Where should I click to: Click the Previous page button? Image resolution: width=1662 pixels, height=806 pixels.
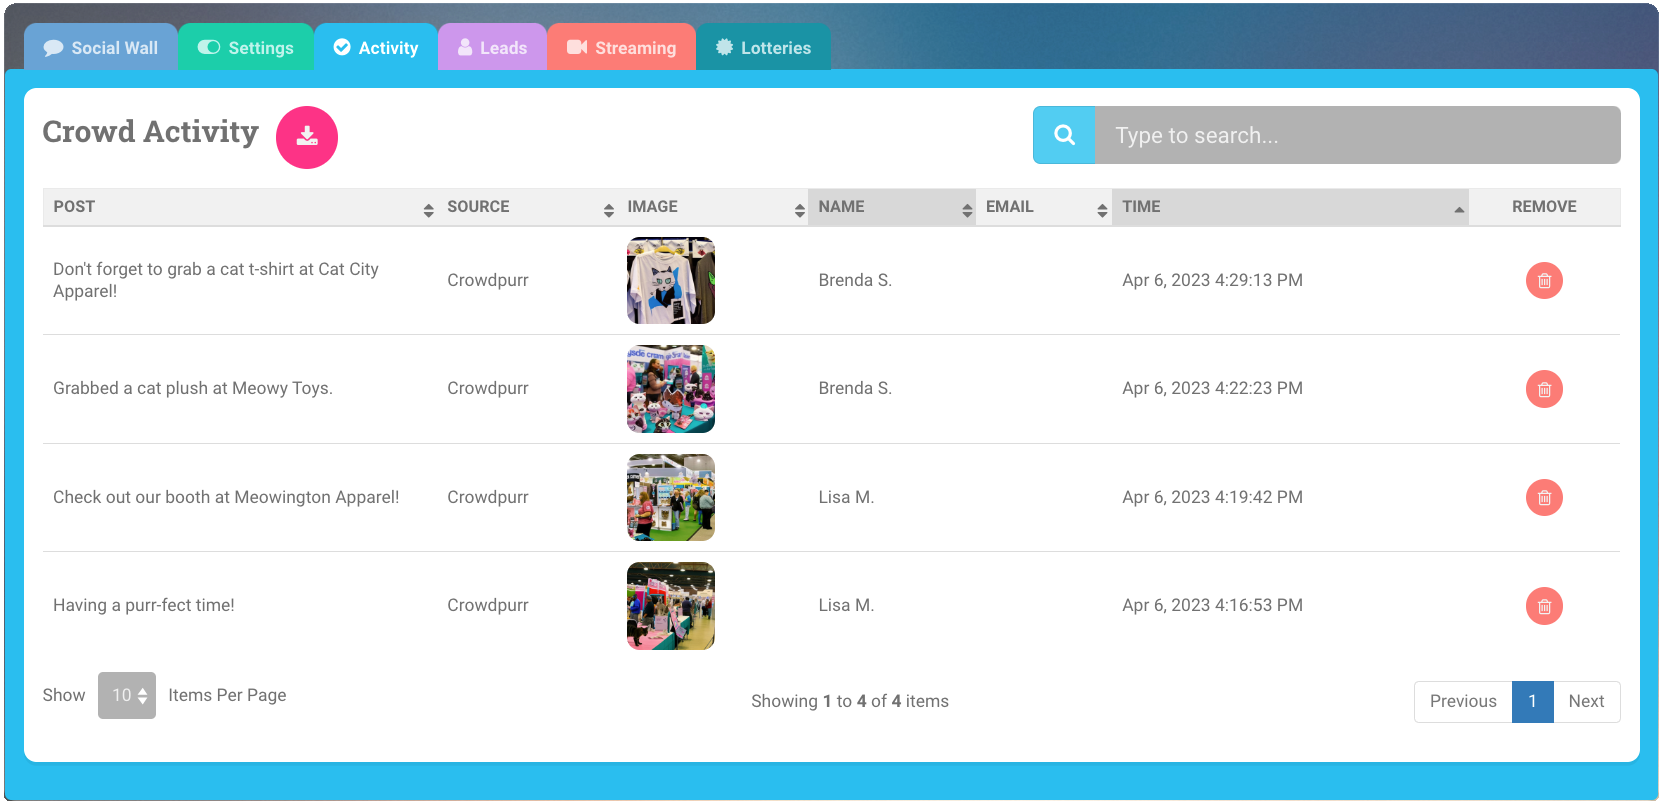click(1463, 701)
